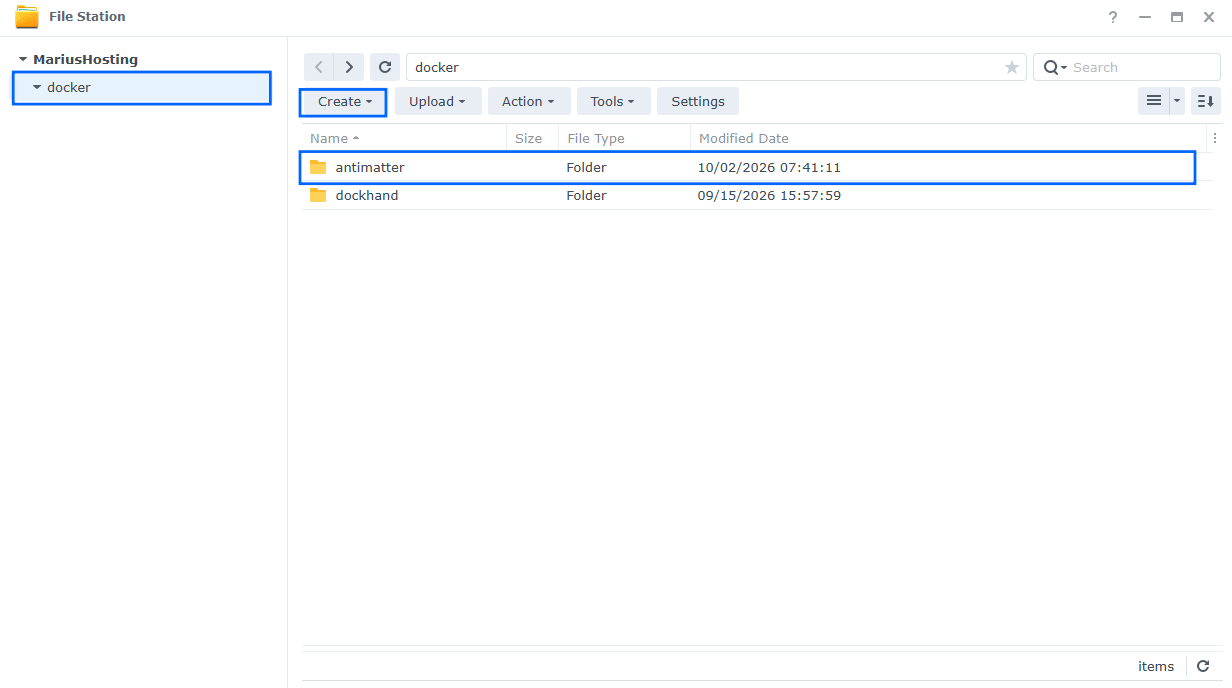Open the view mode dropdown arrow

(x=1177, y=101)
